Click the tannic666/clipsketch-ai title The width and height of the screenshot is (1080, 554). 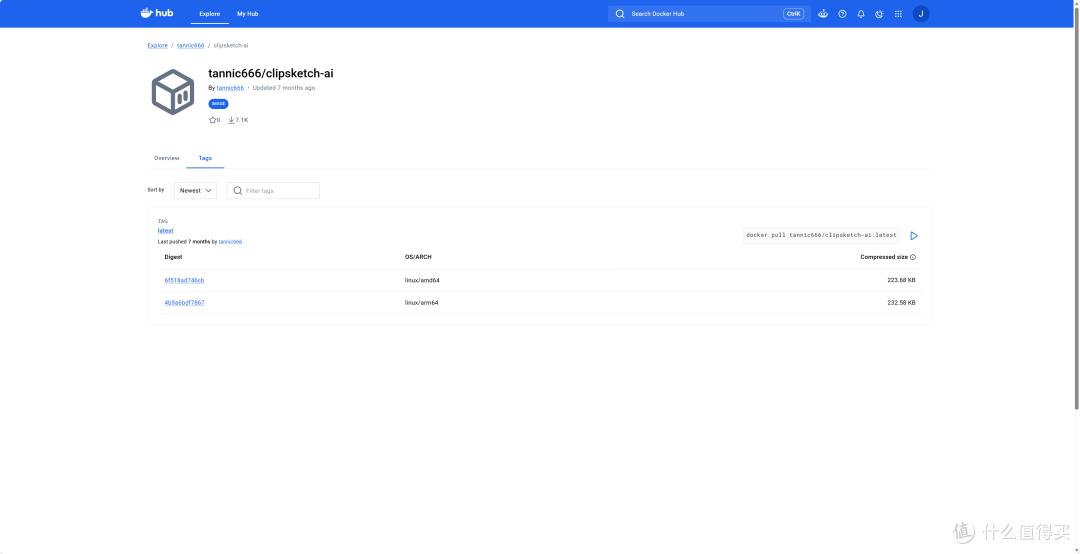(x=271, y=74)
